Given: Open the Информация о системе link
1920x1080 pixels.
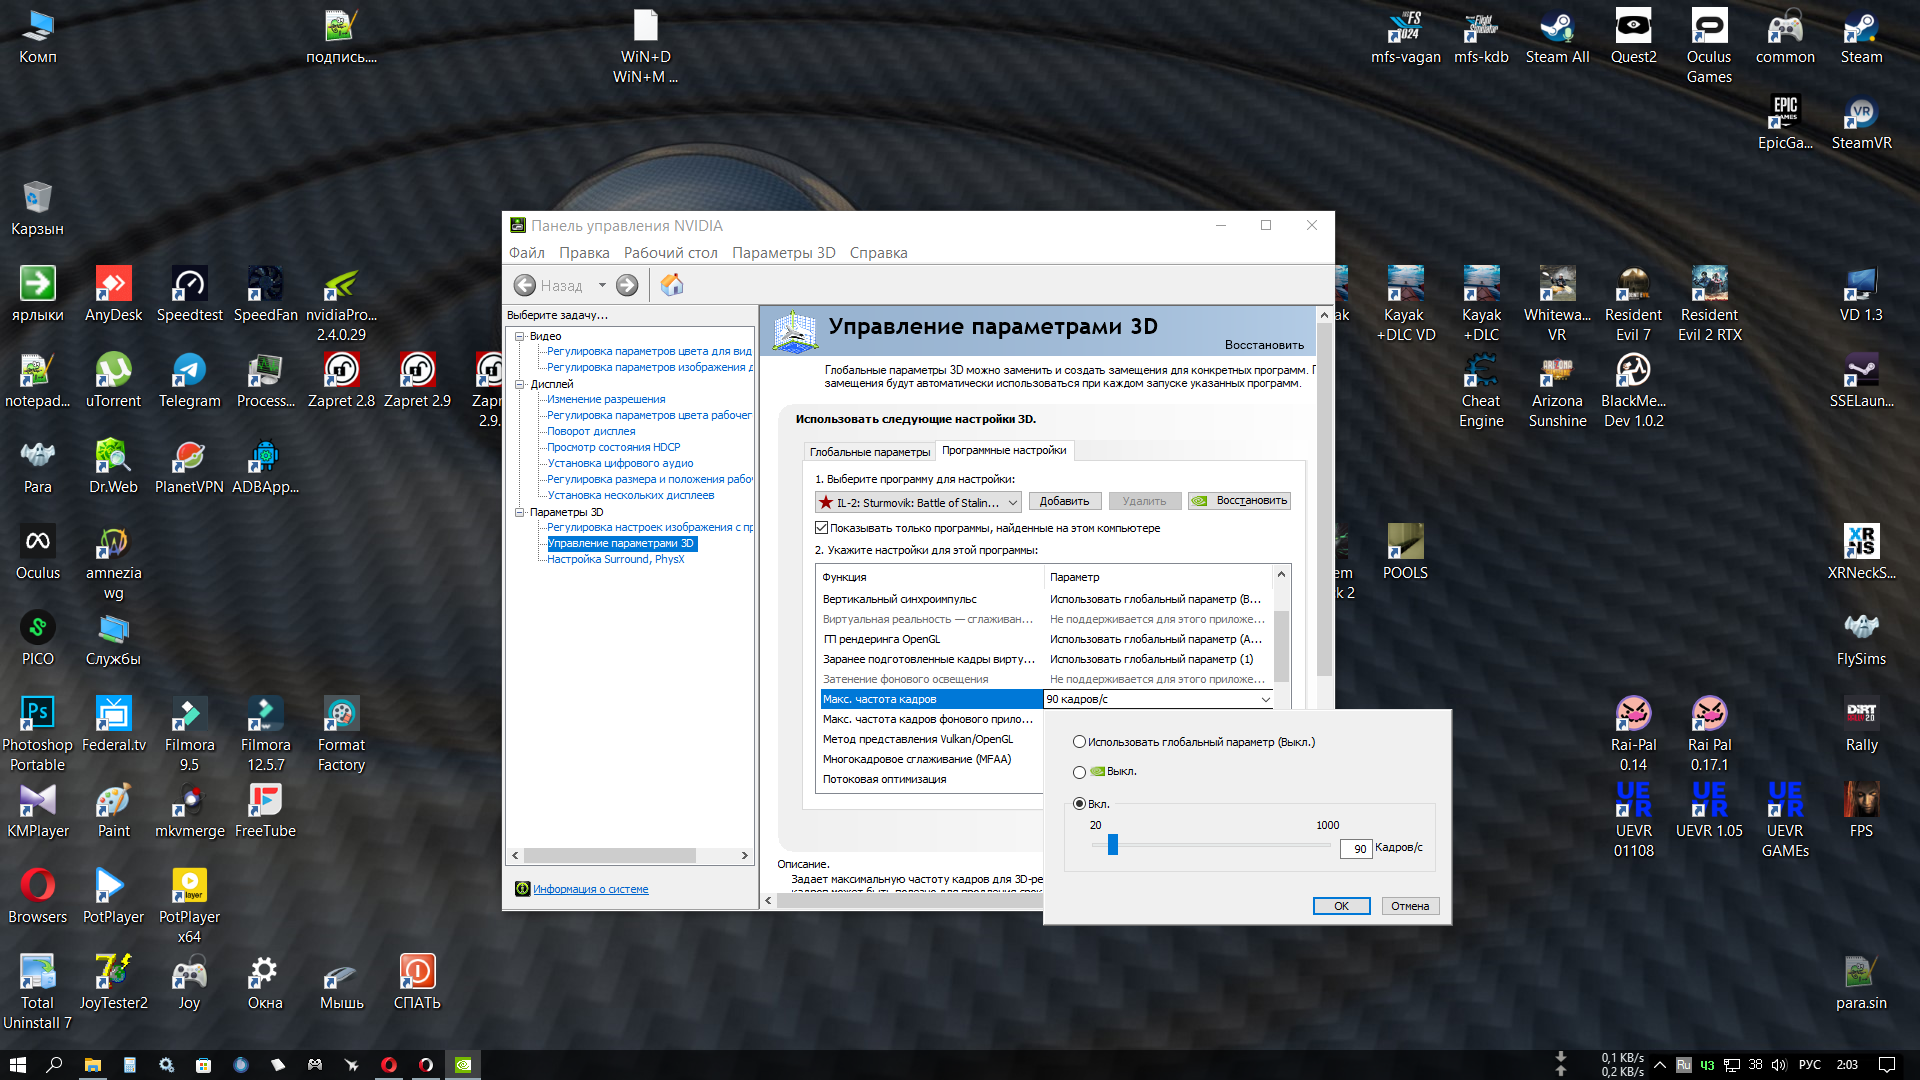Looking at the screenshot, I should coord(590,889).
